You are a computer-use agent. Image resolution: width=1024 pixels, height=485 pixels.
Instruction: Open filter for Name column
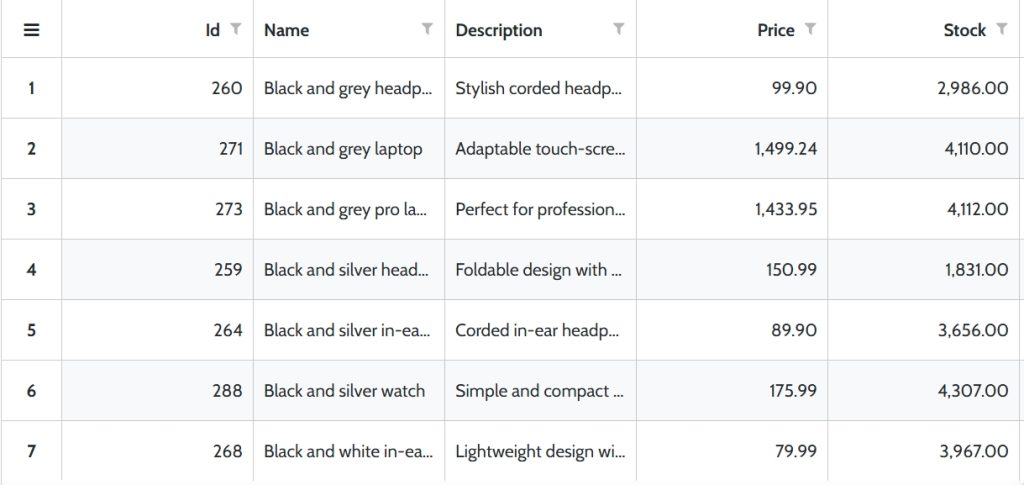(x=427, y=29)
